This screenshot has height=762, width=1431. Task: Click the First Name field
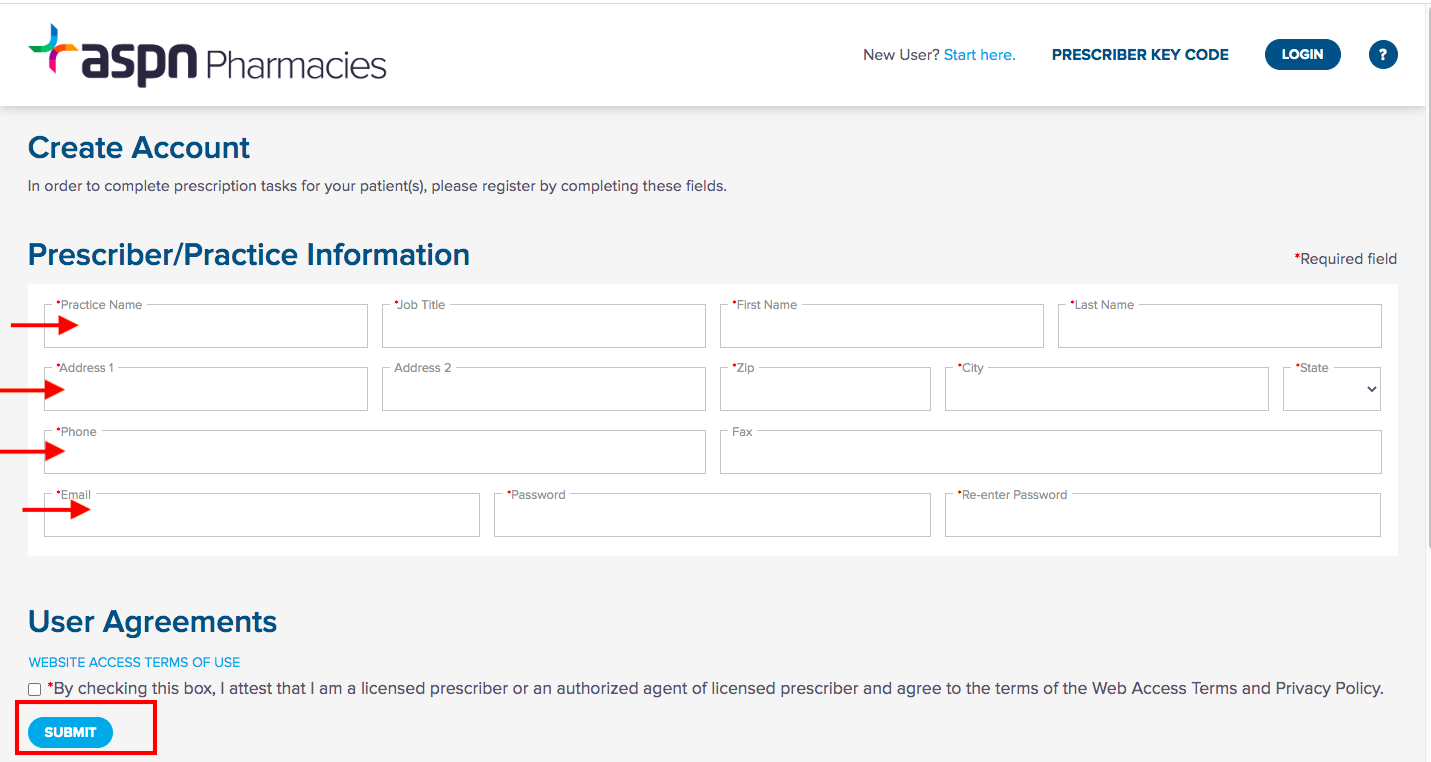(x=881, y=325)
